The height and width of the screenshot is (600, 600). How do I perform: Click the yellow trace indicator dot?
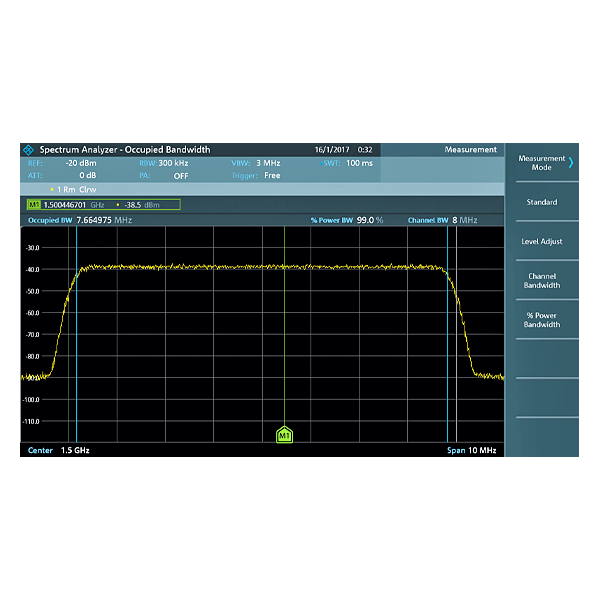click(52, 189)
